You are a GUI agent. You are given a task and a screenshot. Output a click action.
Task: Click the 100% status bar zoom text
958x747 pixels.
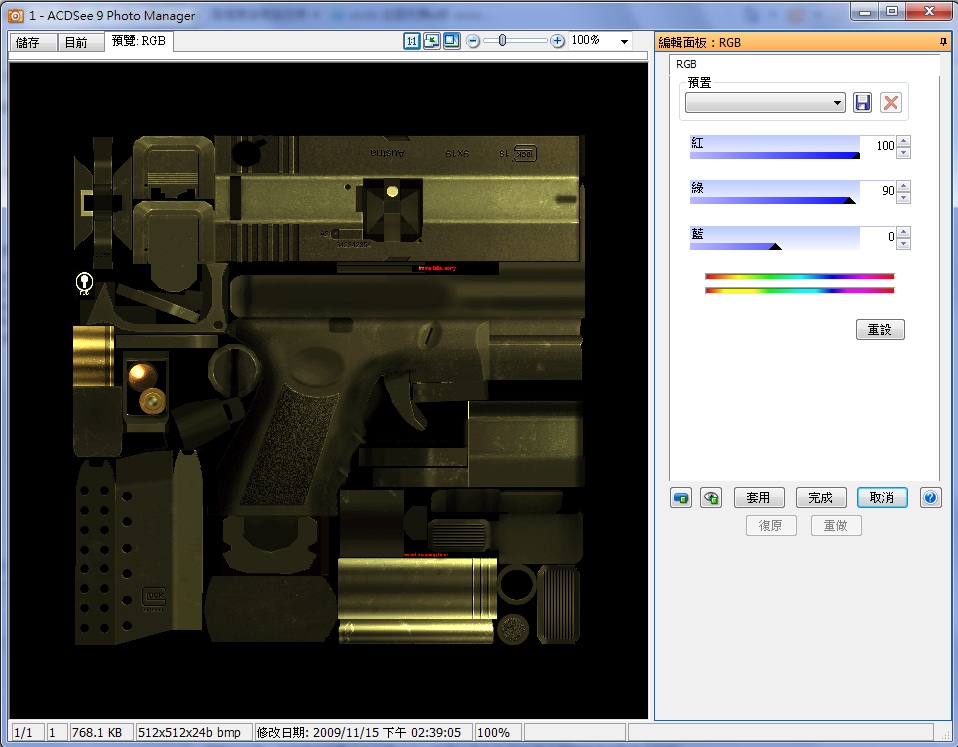tap(492, 732)
